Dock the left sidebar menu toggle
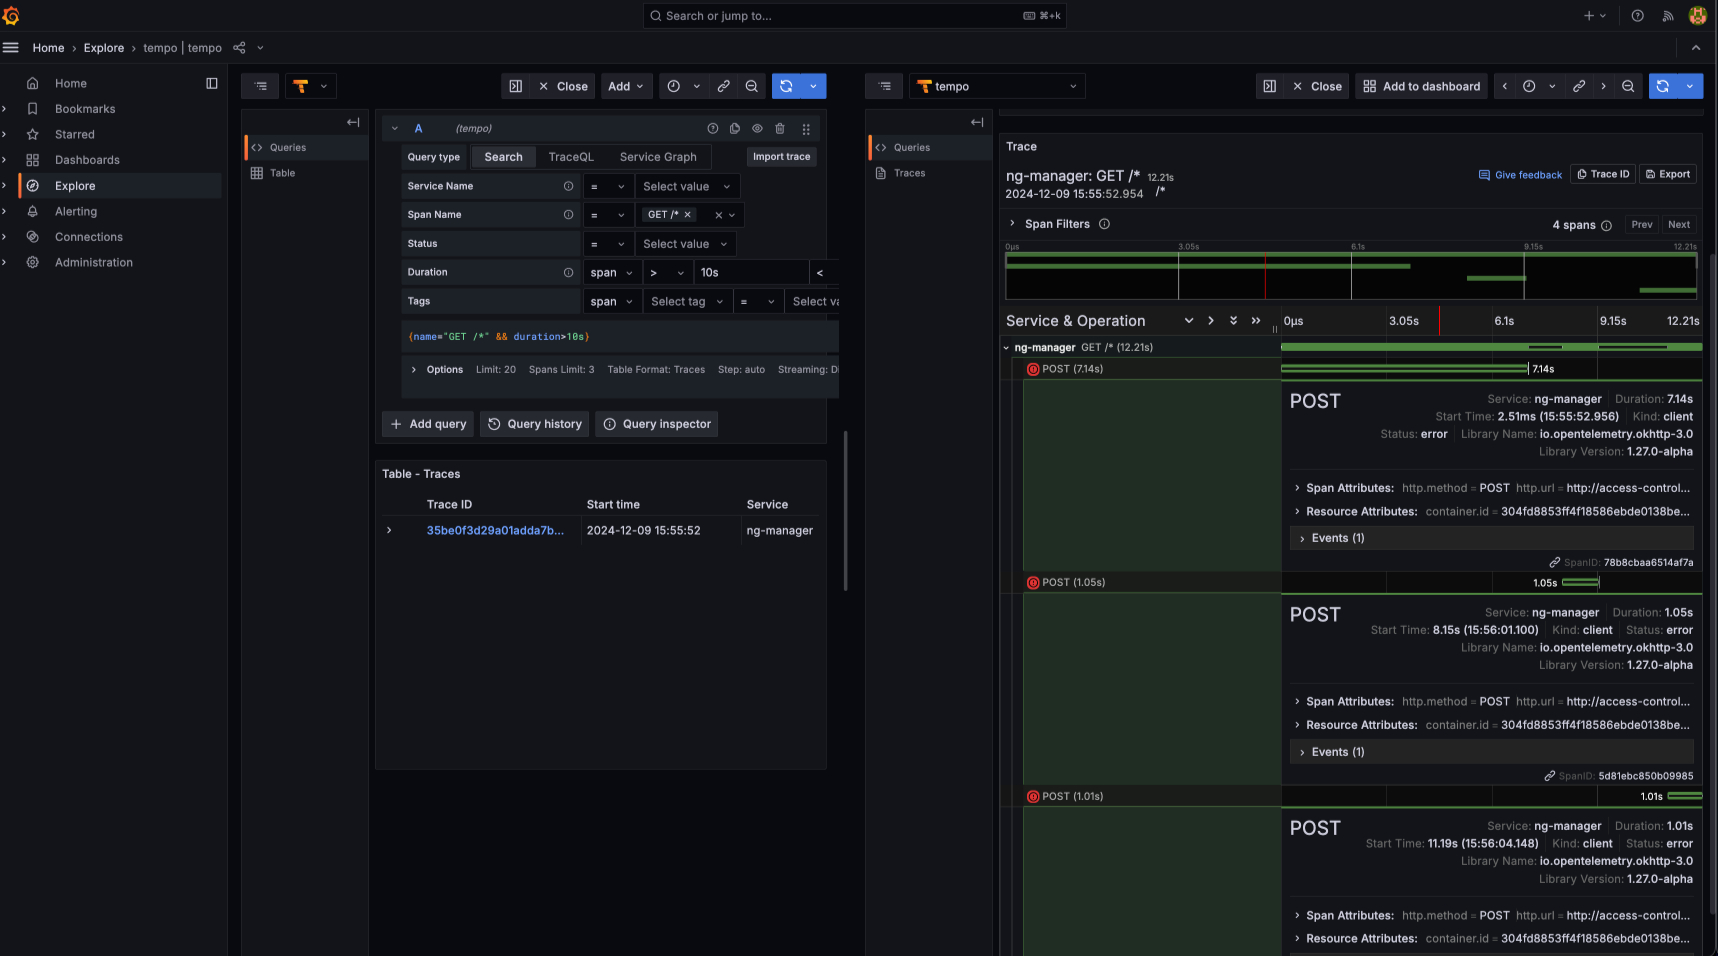The image size is (1718, 956). (x=211, y=84)
